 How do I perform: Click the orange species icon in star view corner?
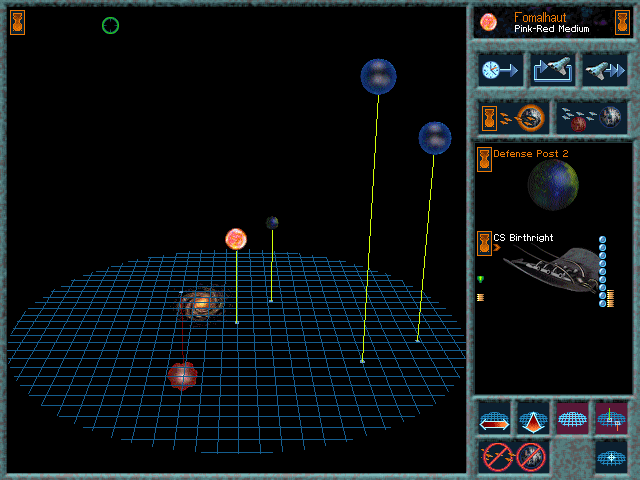pyautogui.click(x=18, y=22)
